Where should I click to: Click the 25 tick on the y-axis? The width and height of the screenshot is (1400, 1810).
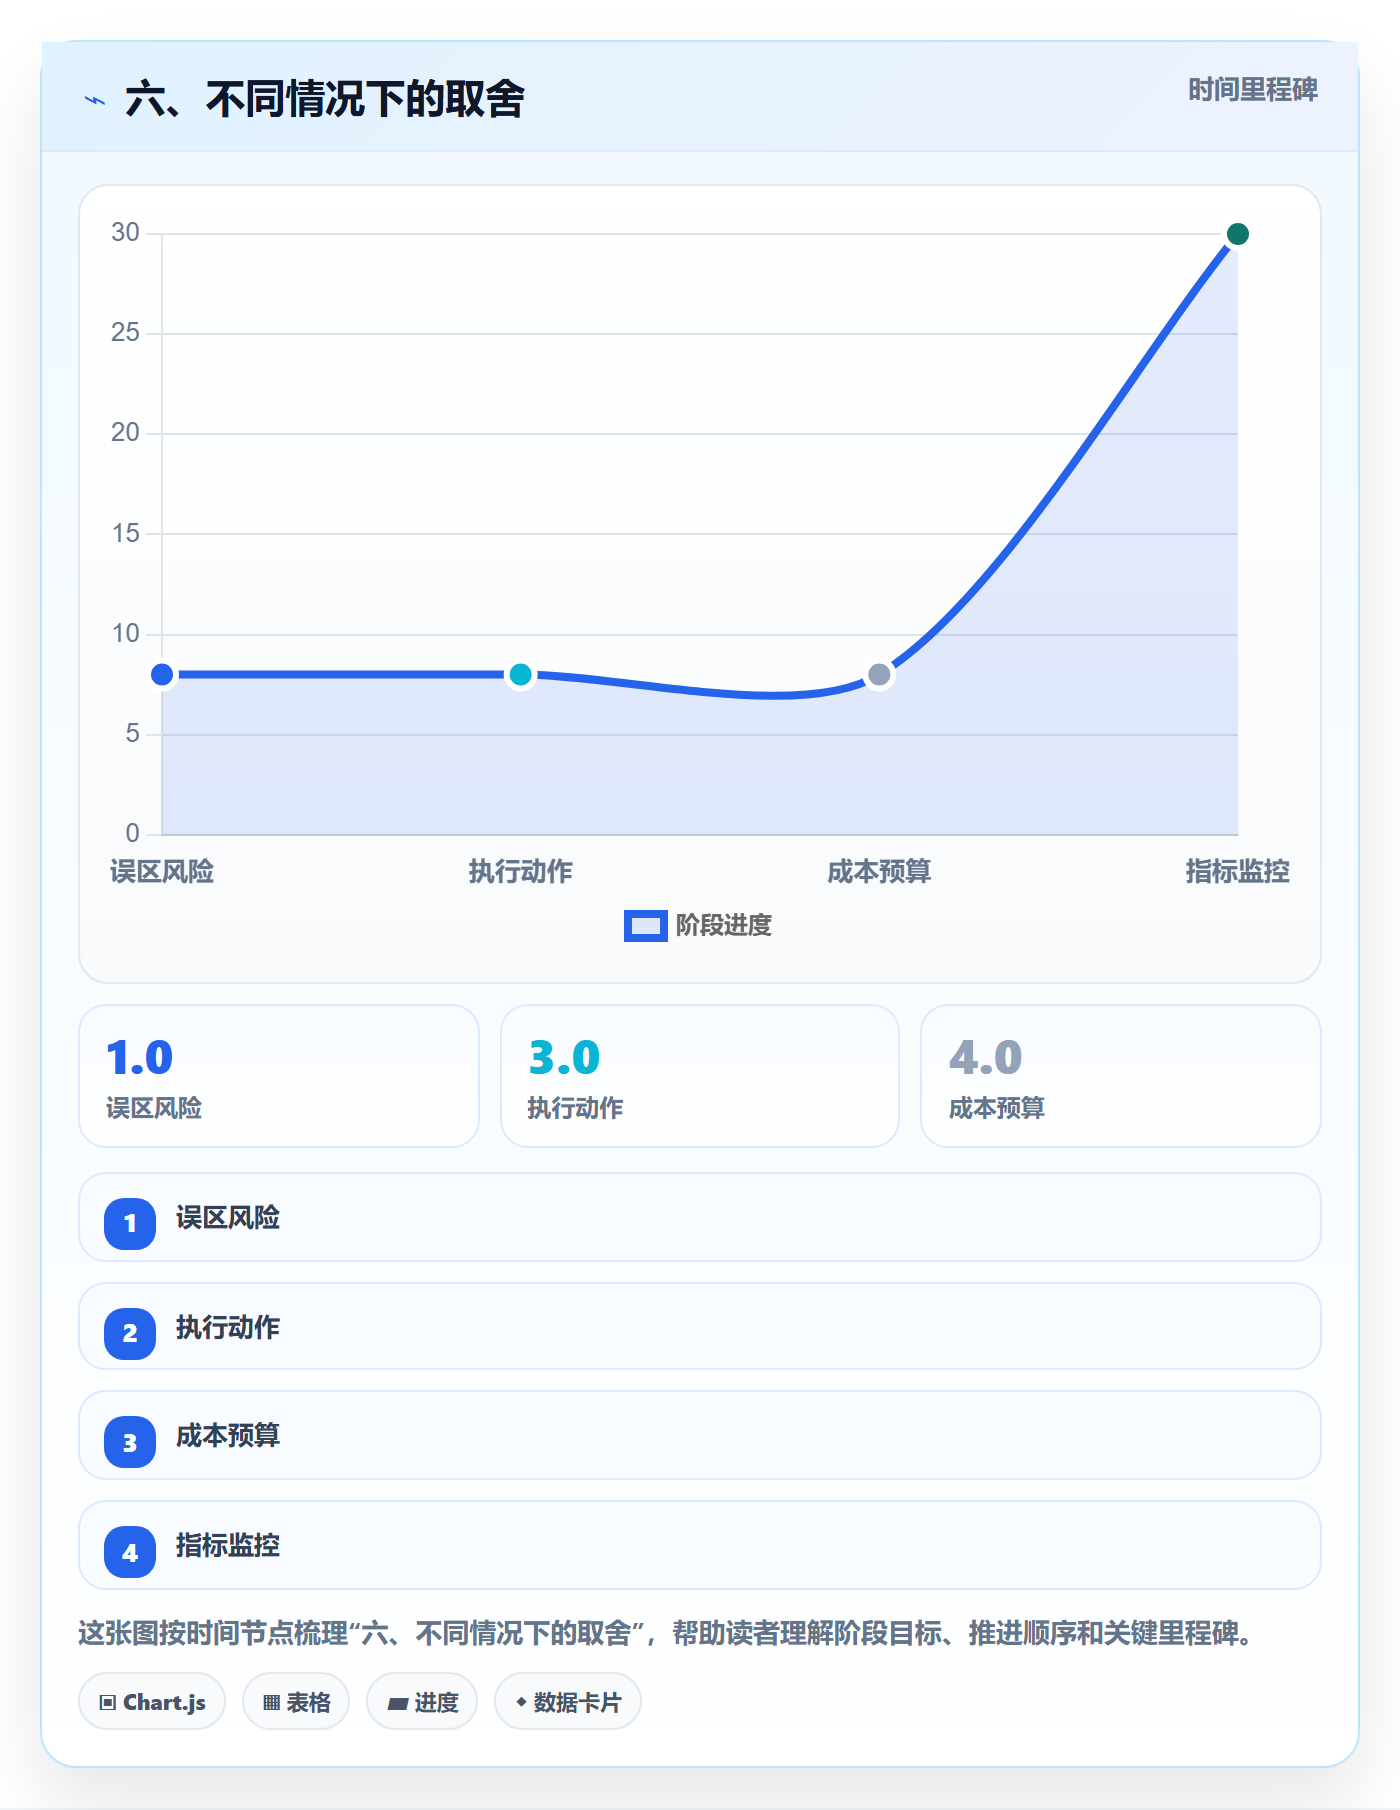pyautogui.click(x=125, y=333)
